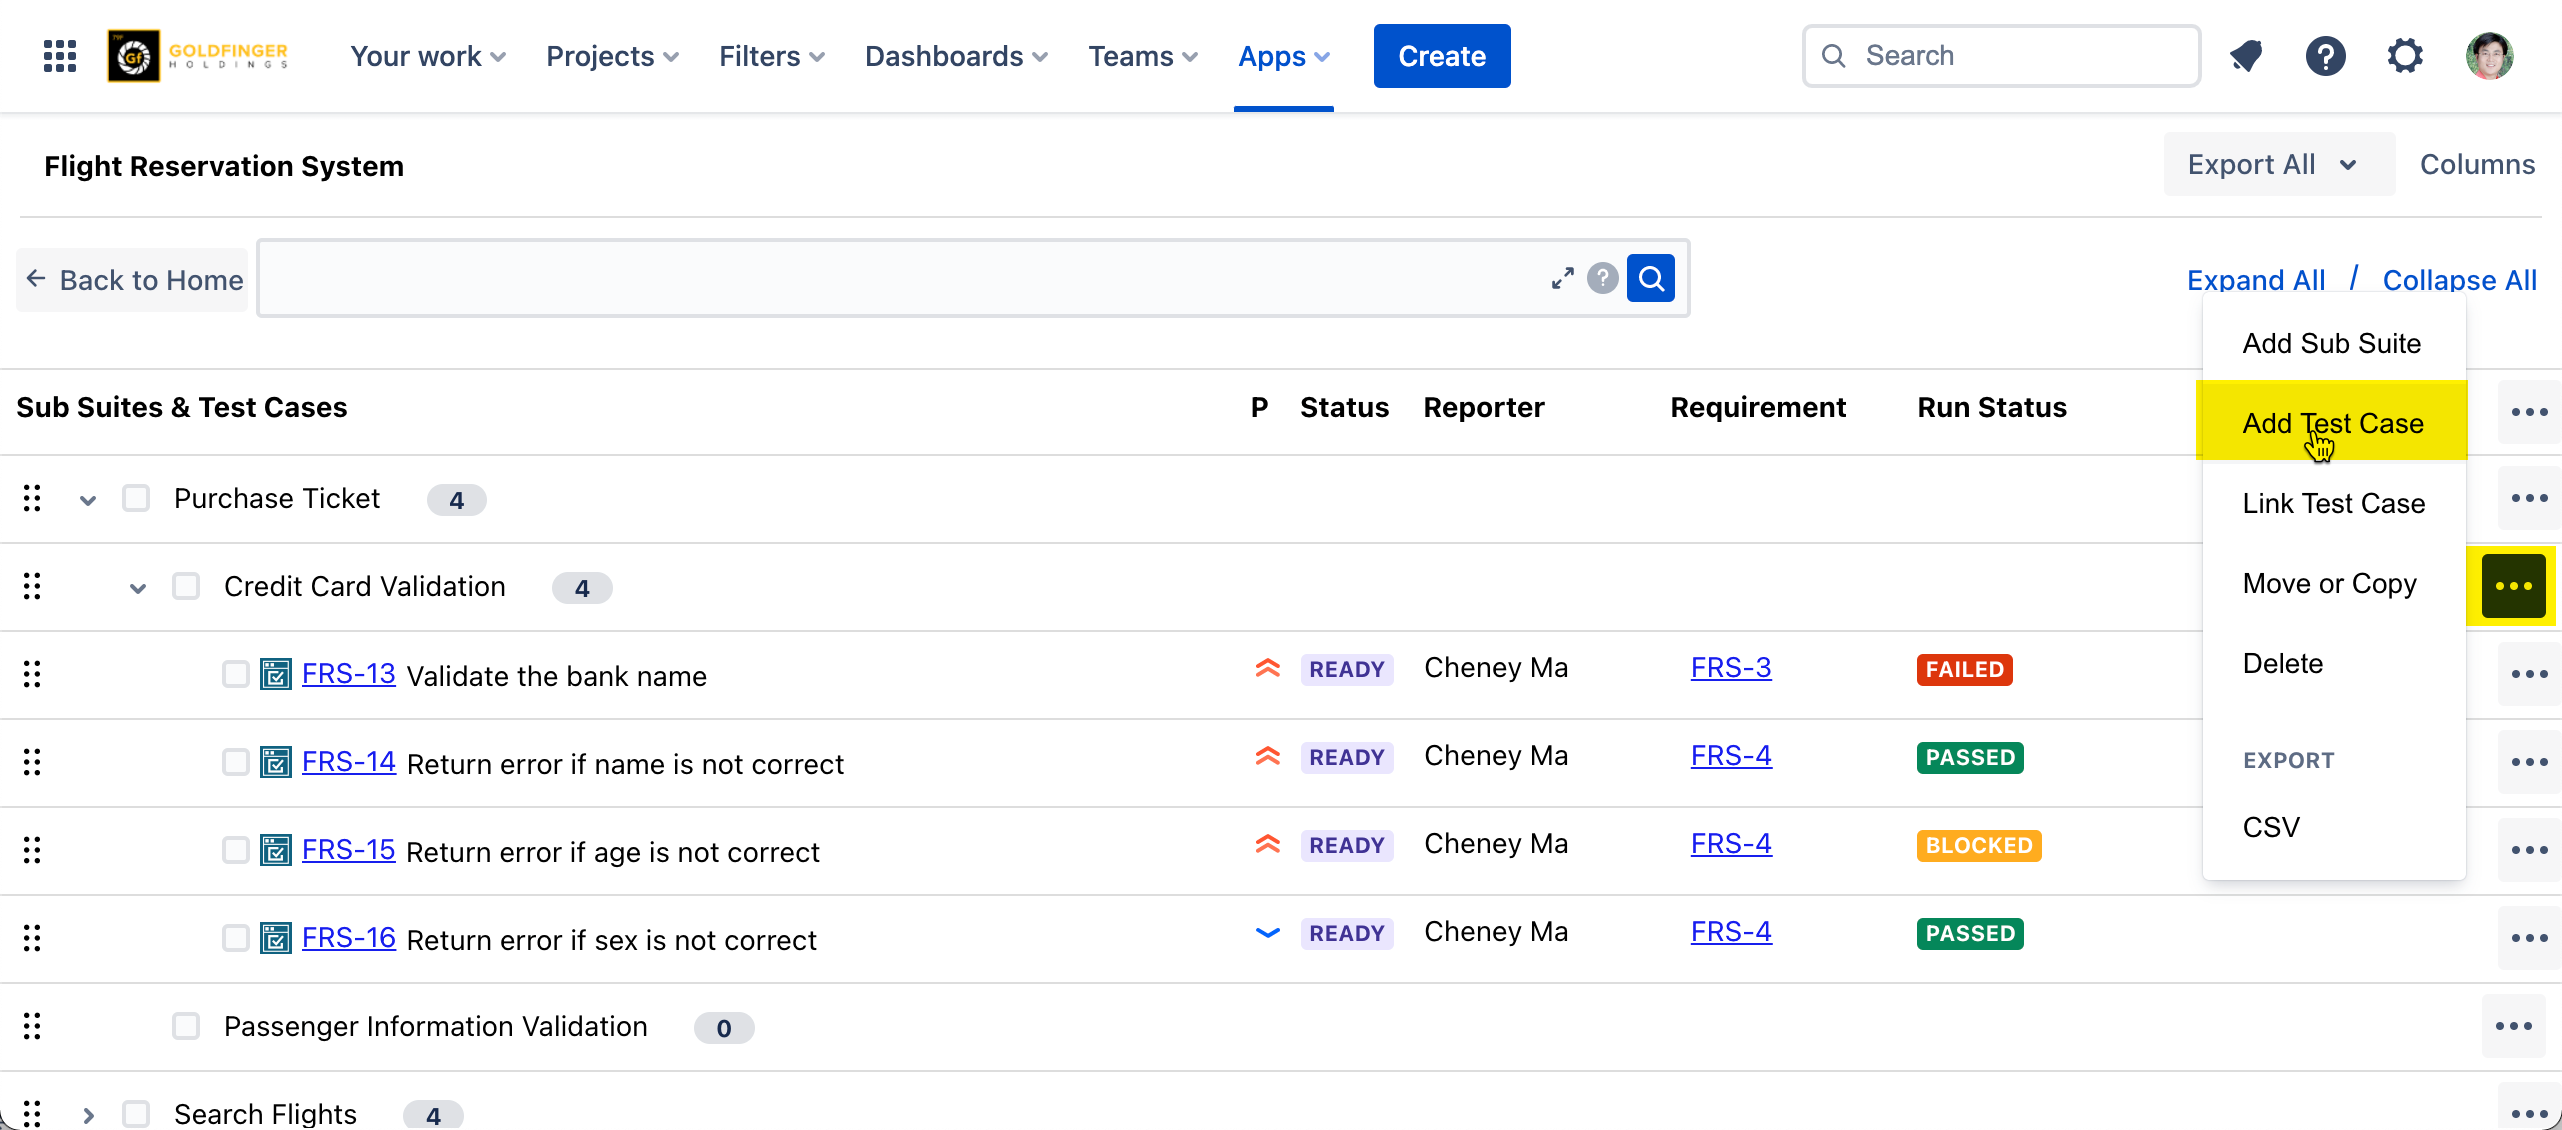
Task: Check the Purchase Ticket checkbox
Action: coord(136,498)
